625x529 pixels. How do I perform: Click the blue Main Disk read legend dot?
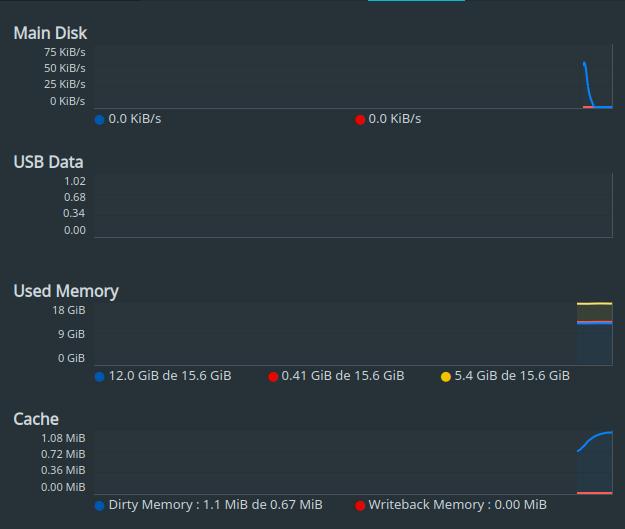coord(100,120)
